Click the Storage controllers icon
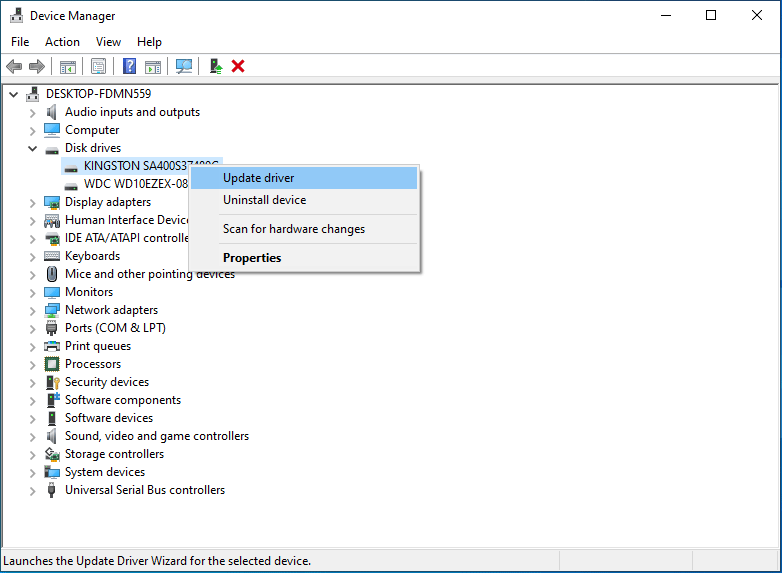This screenshot has width=782, height=573. pyautogui.click(x=52, y=454)
